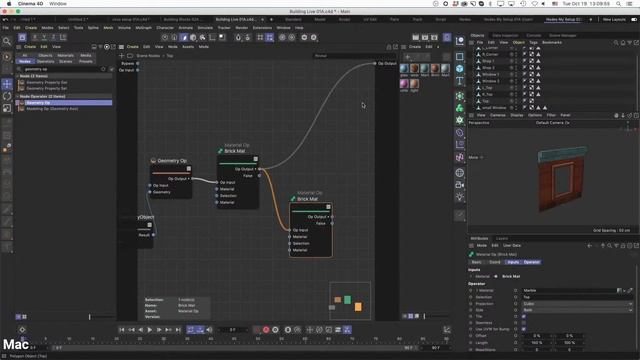Select Modeling Op (Geometry Axis) asset

(52, 109)
